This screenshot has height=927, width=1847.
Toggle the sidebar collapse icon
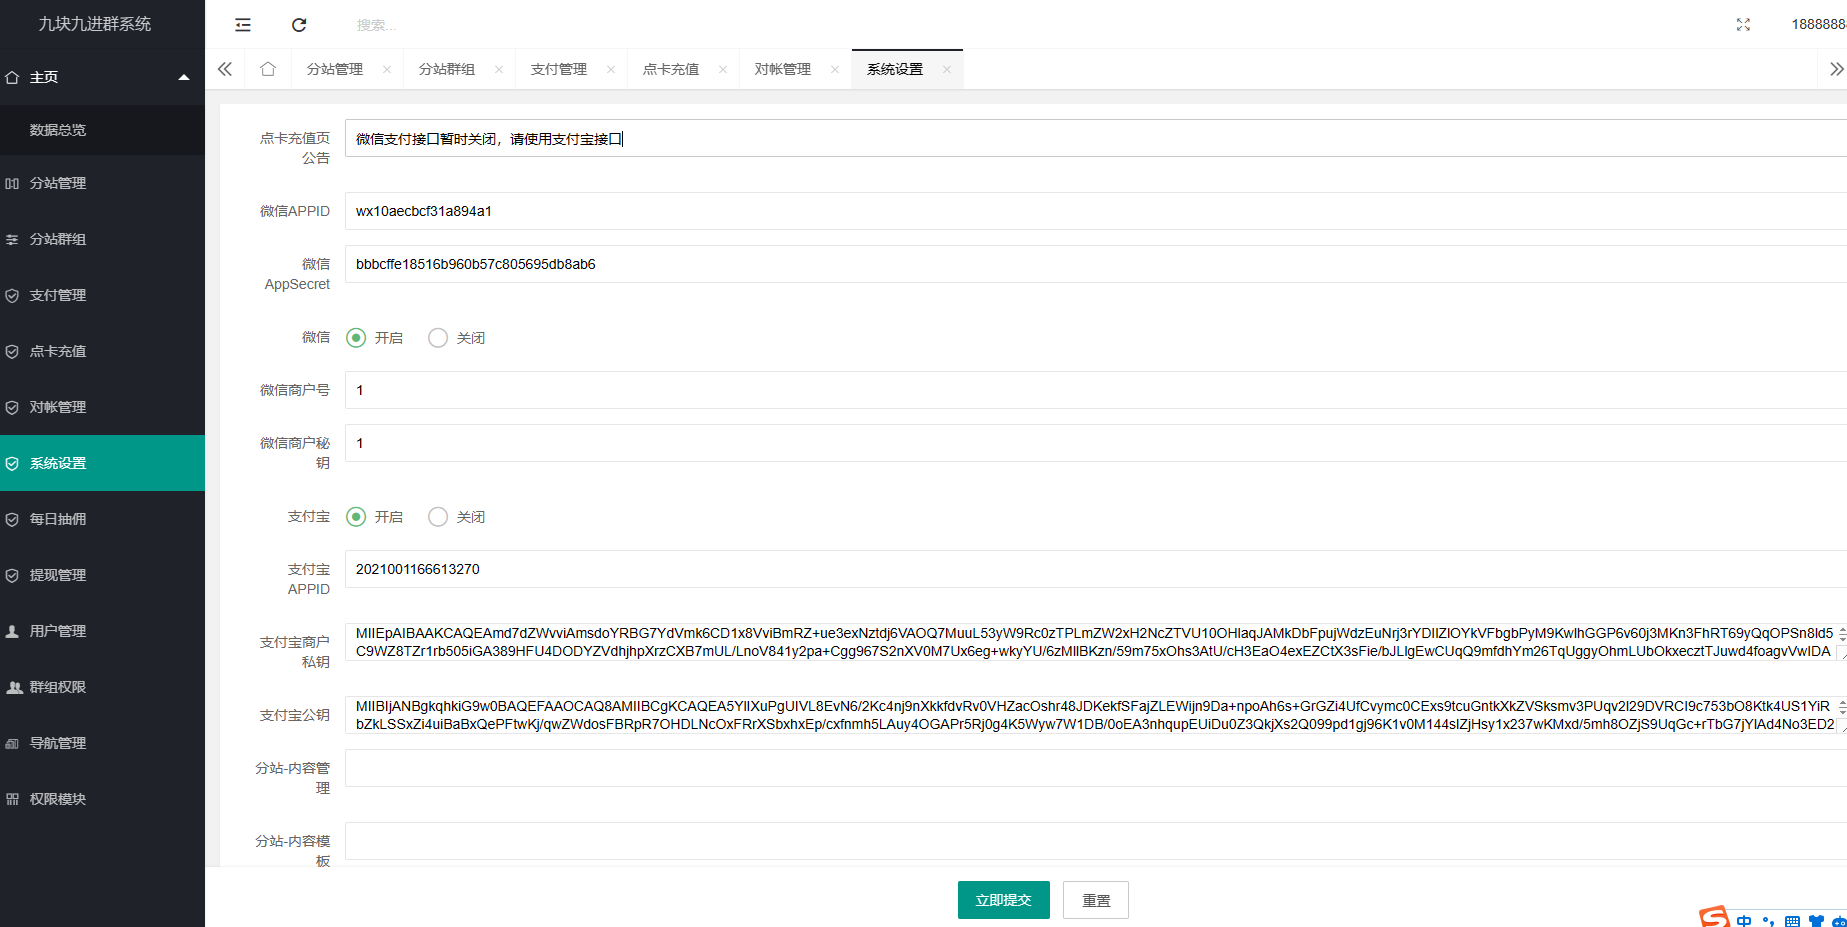pyautogui.click(x=243, y=25)
